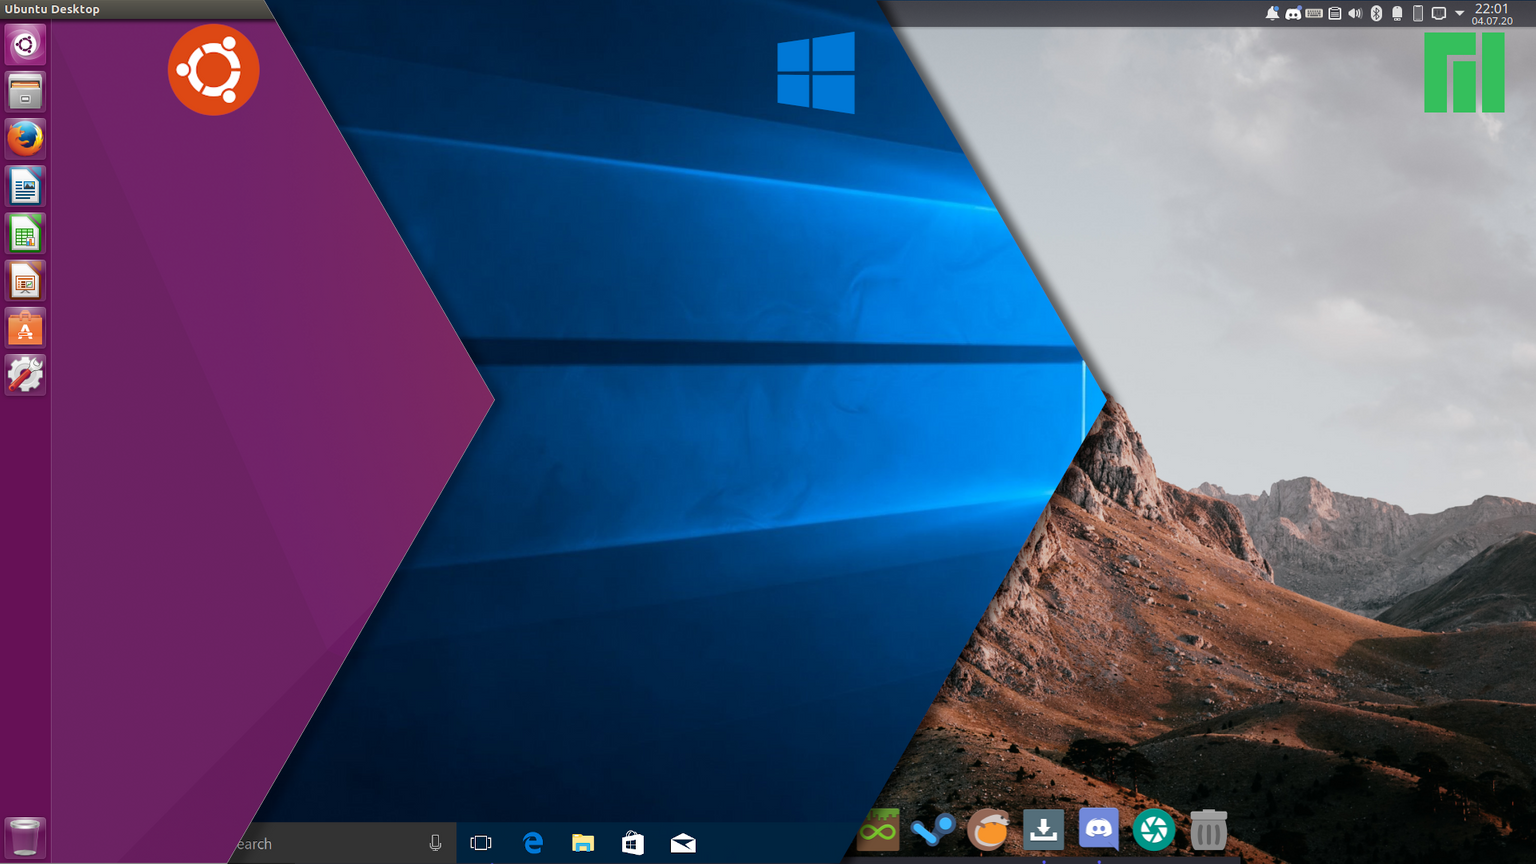This screenshot has width=1536, height=864.
Task: Open notifications bell in the system tray
Action: [1272, 13]
